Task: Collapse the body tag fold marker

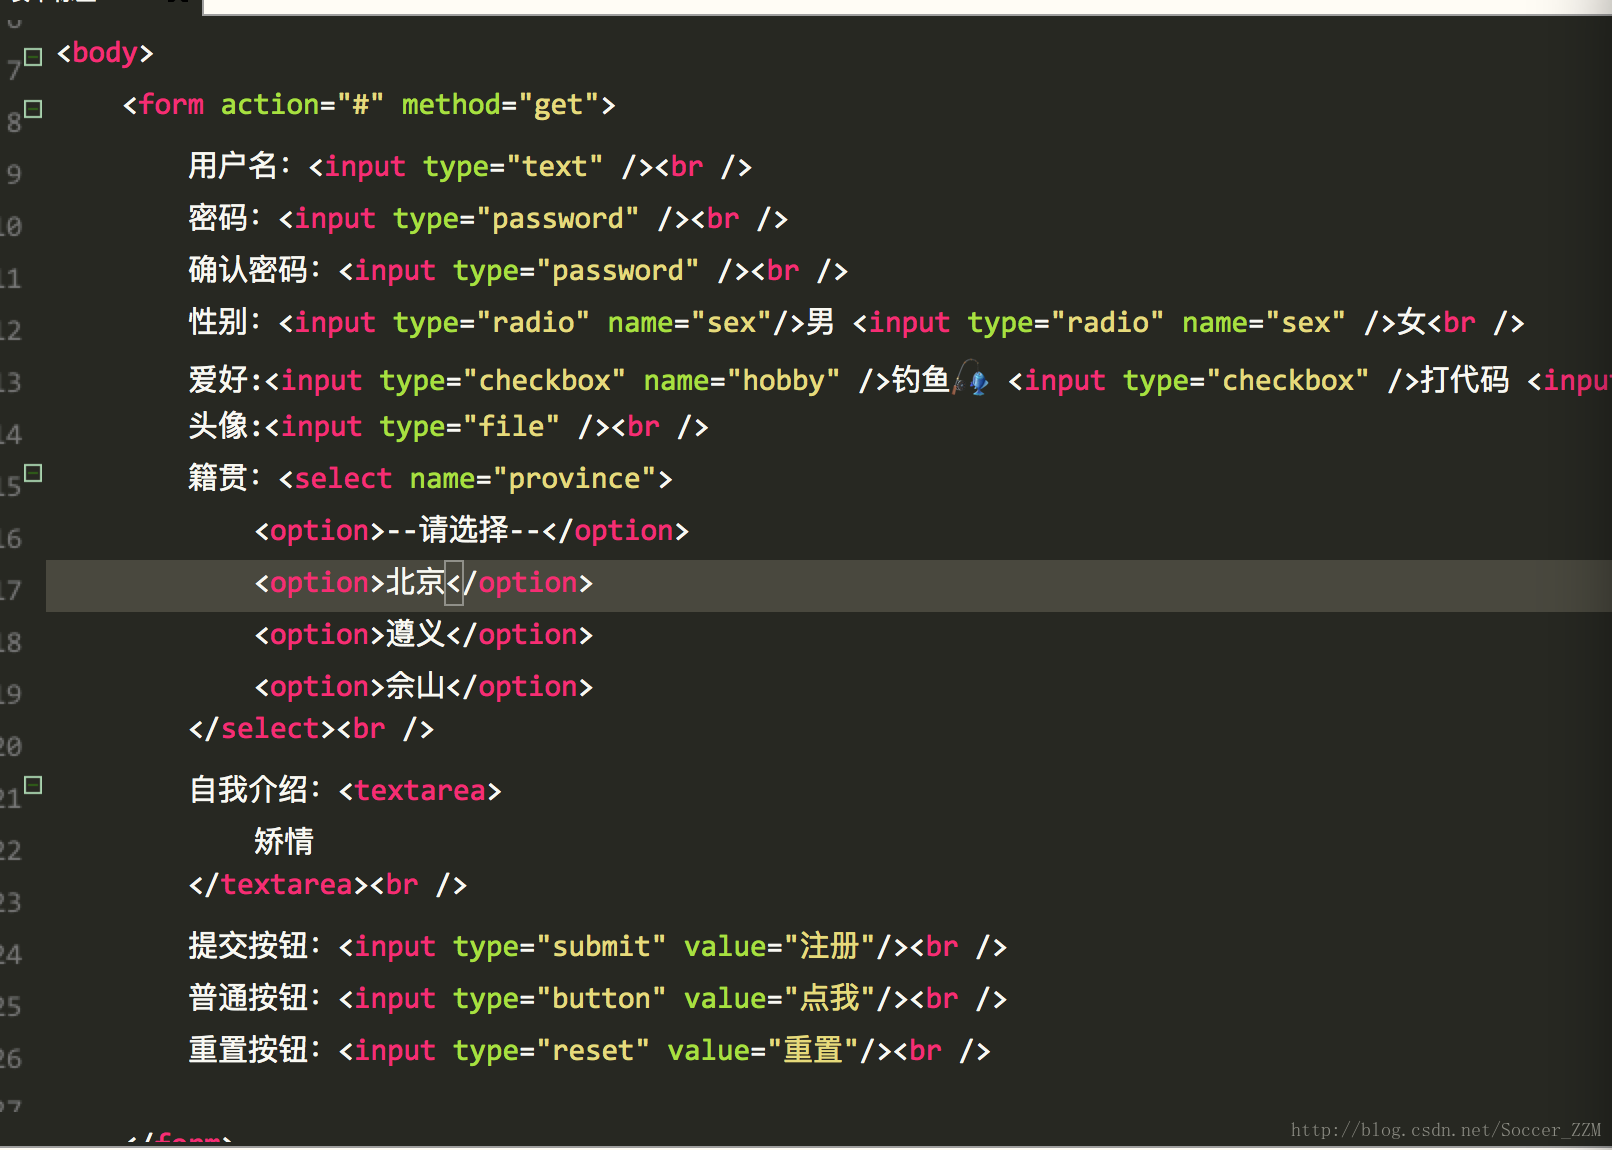Action: (x=33, y=57)
